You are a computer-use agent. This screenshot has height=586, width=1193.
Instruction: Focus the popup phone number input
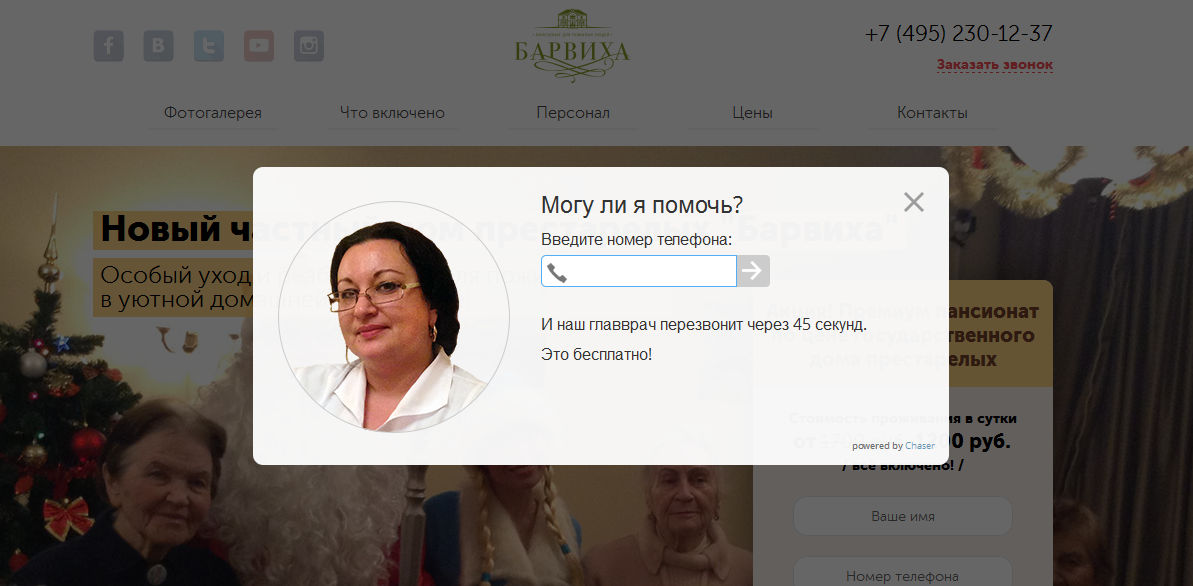[x=639, y=271]
